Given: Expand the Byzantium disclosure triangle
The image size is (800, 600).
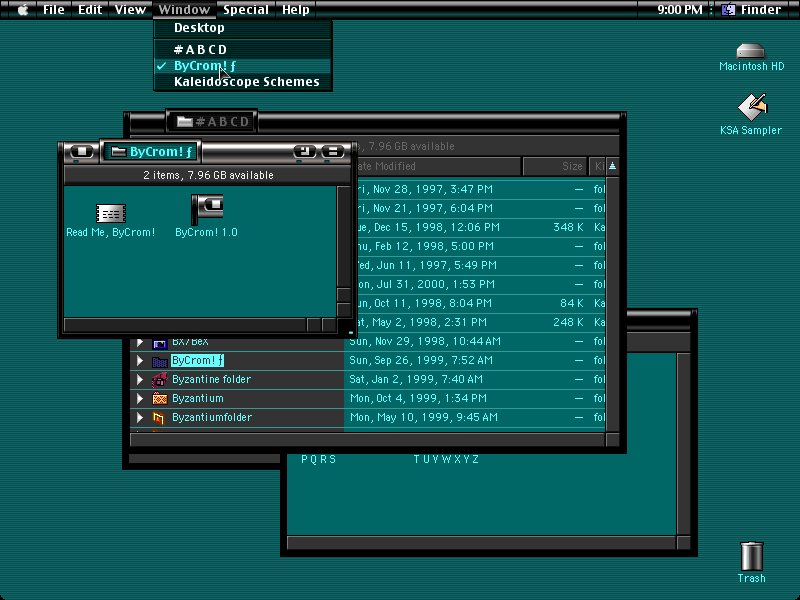Looking at the screenshot, I should (140, 398).
